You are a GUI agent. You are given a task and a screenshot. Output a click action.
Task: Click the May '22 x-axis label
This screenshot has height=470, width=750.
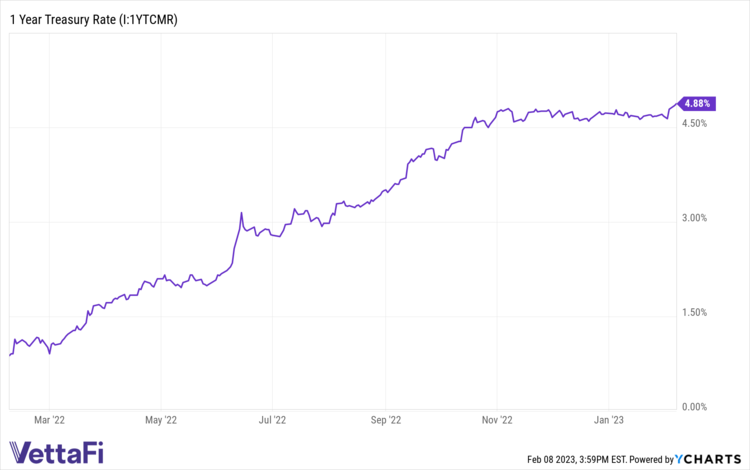click(160, 421)
